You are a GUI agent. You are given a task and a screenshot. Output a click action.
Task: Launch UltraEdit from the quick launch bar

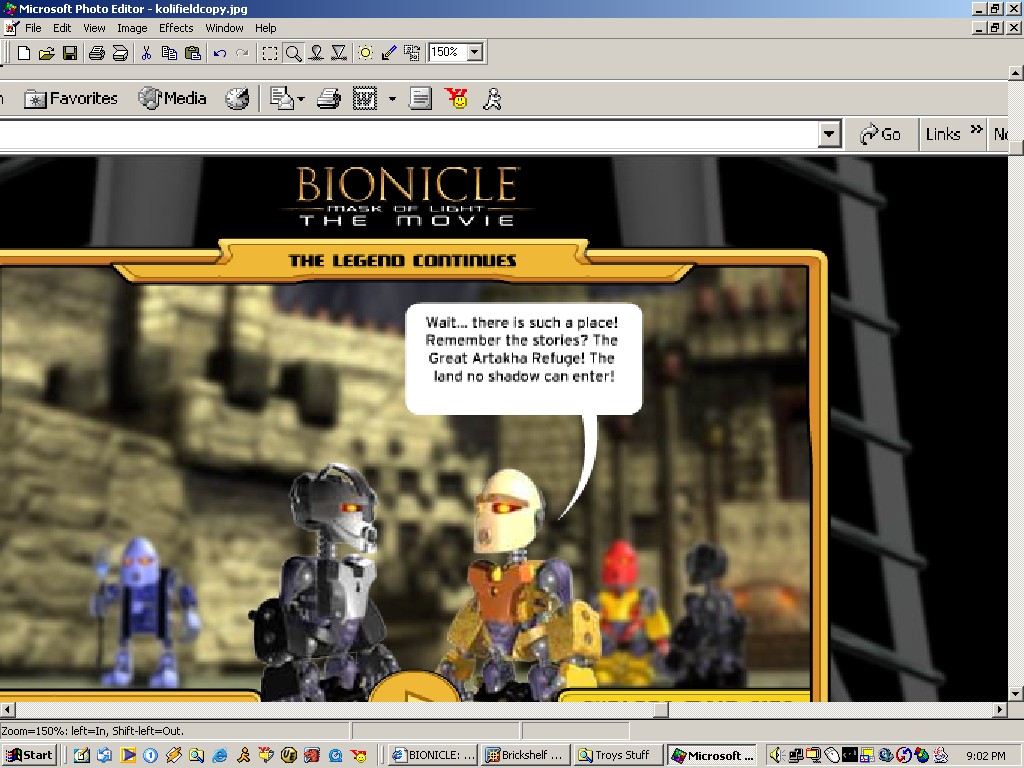tap(289, 756)
